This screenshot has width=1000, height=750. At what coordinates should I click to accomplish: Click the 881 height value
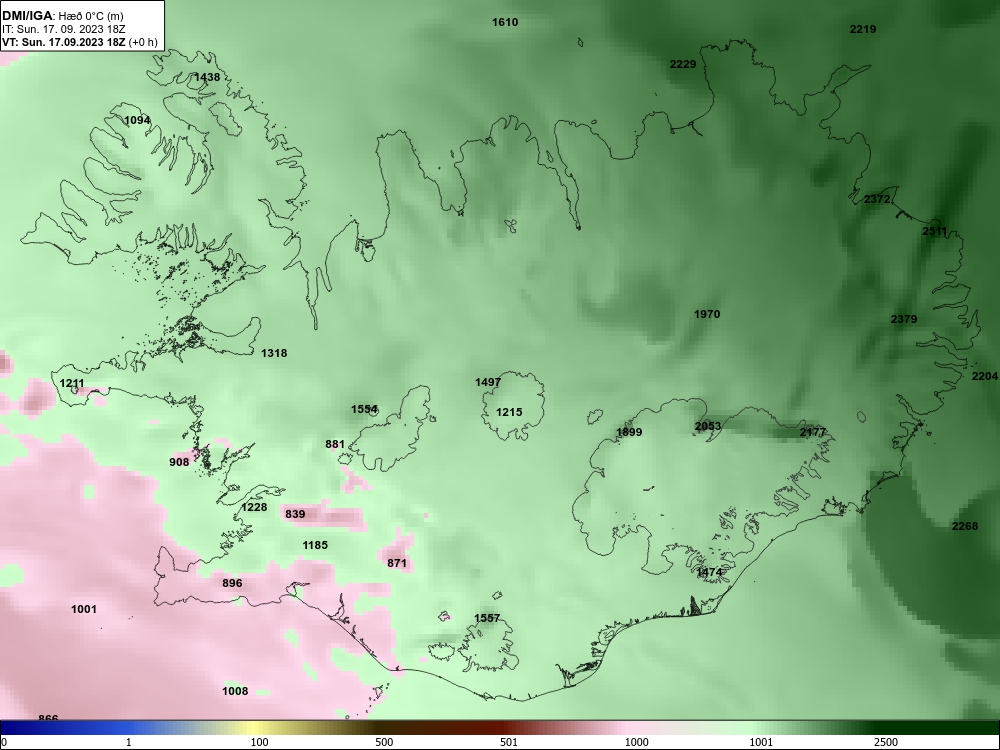[335, 445]
